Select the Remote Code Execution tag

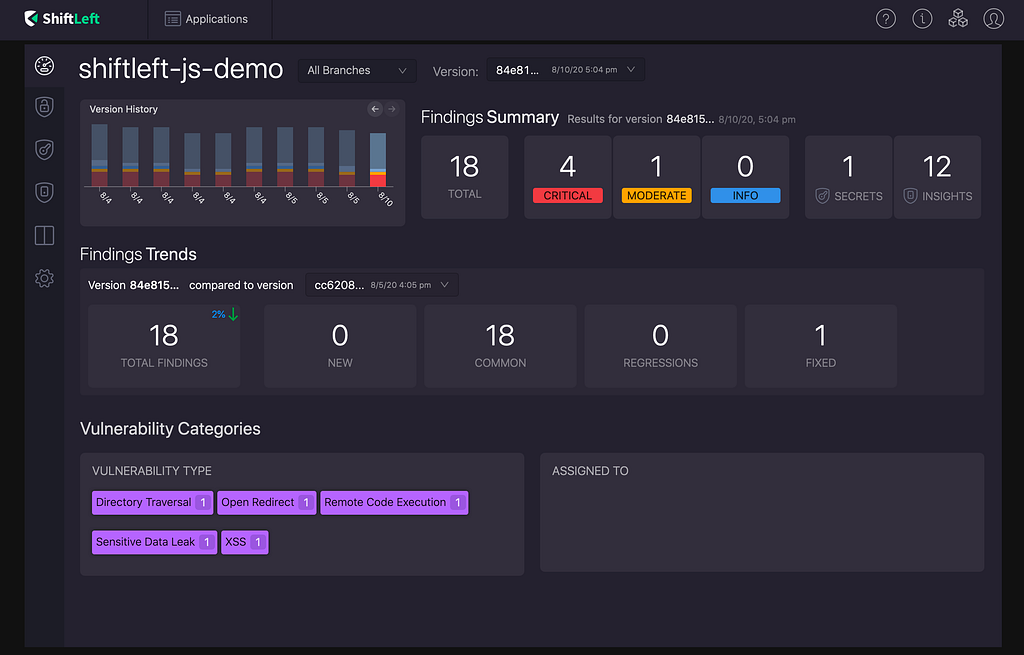point(394,502)
